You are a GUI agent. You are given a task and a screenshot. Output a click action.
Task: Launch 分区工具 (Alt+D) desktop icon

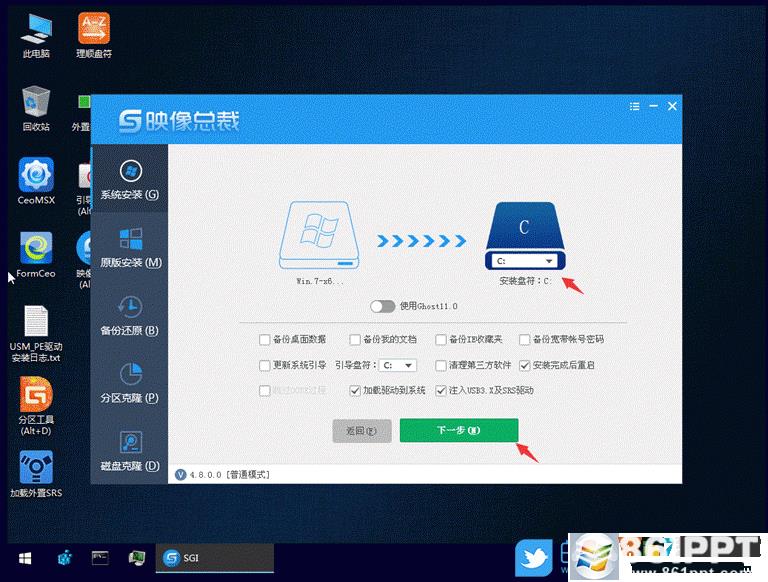36,406
